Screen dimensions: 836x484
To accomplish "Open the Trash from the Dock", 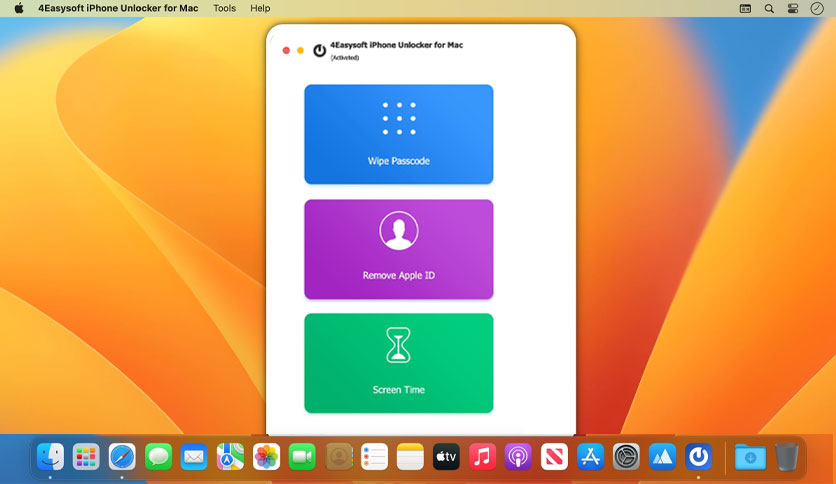I will pos(786,457).
